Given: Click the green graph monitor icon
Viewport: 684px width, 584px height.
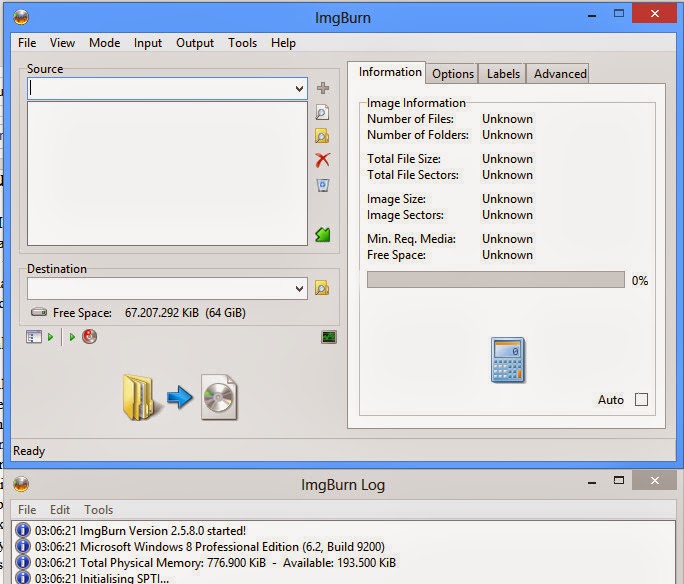Looking at the screenshot, I should (329, 337).
